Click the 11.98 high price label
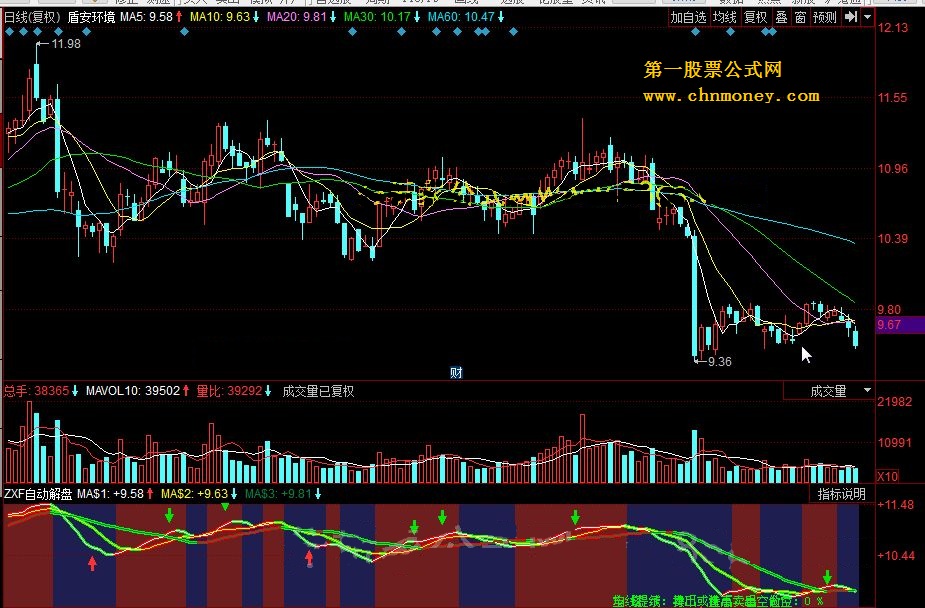The image size is (925, 608). coord(66,44)
